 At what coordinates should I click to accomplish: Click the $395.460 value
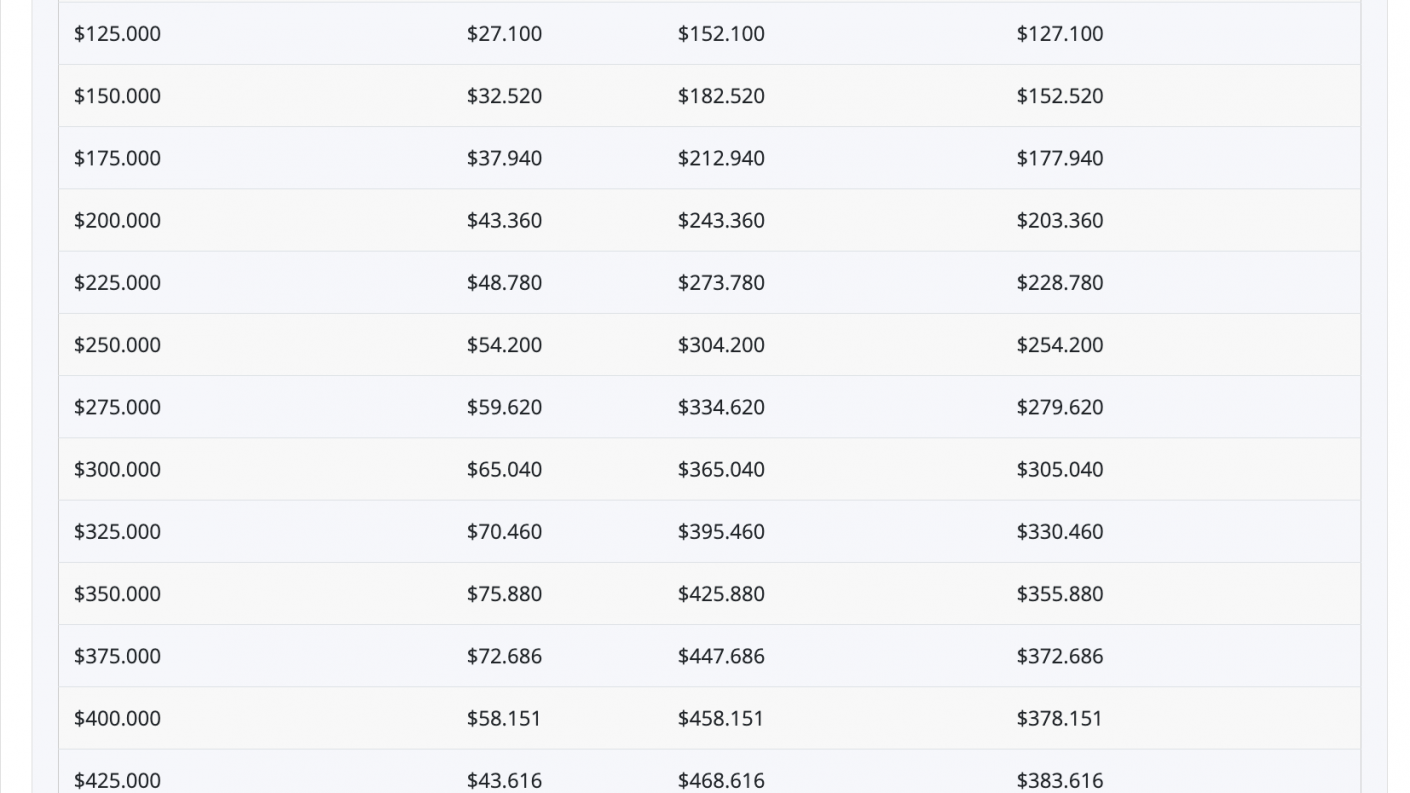[x=721, y=532]
